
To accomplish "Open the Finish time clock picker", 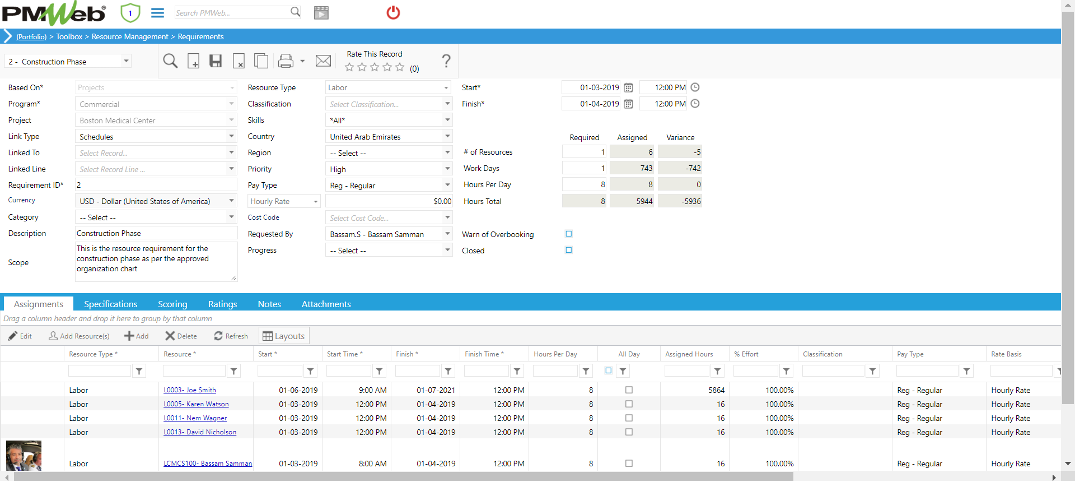I will point(694,104).
